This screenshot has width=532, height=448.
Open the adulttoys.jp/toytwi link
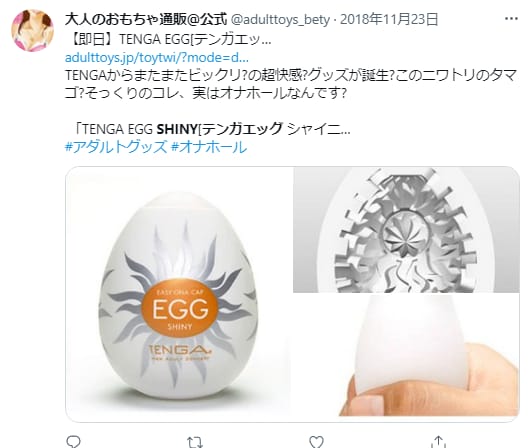point(157,58)
